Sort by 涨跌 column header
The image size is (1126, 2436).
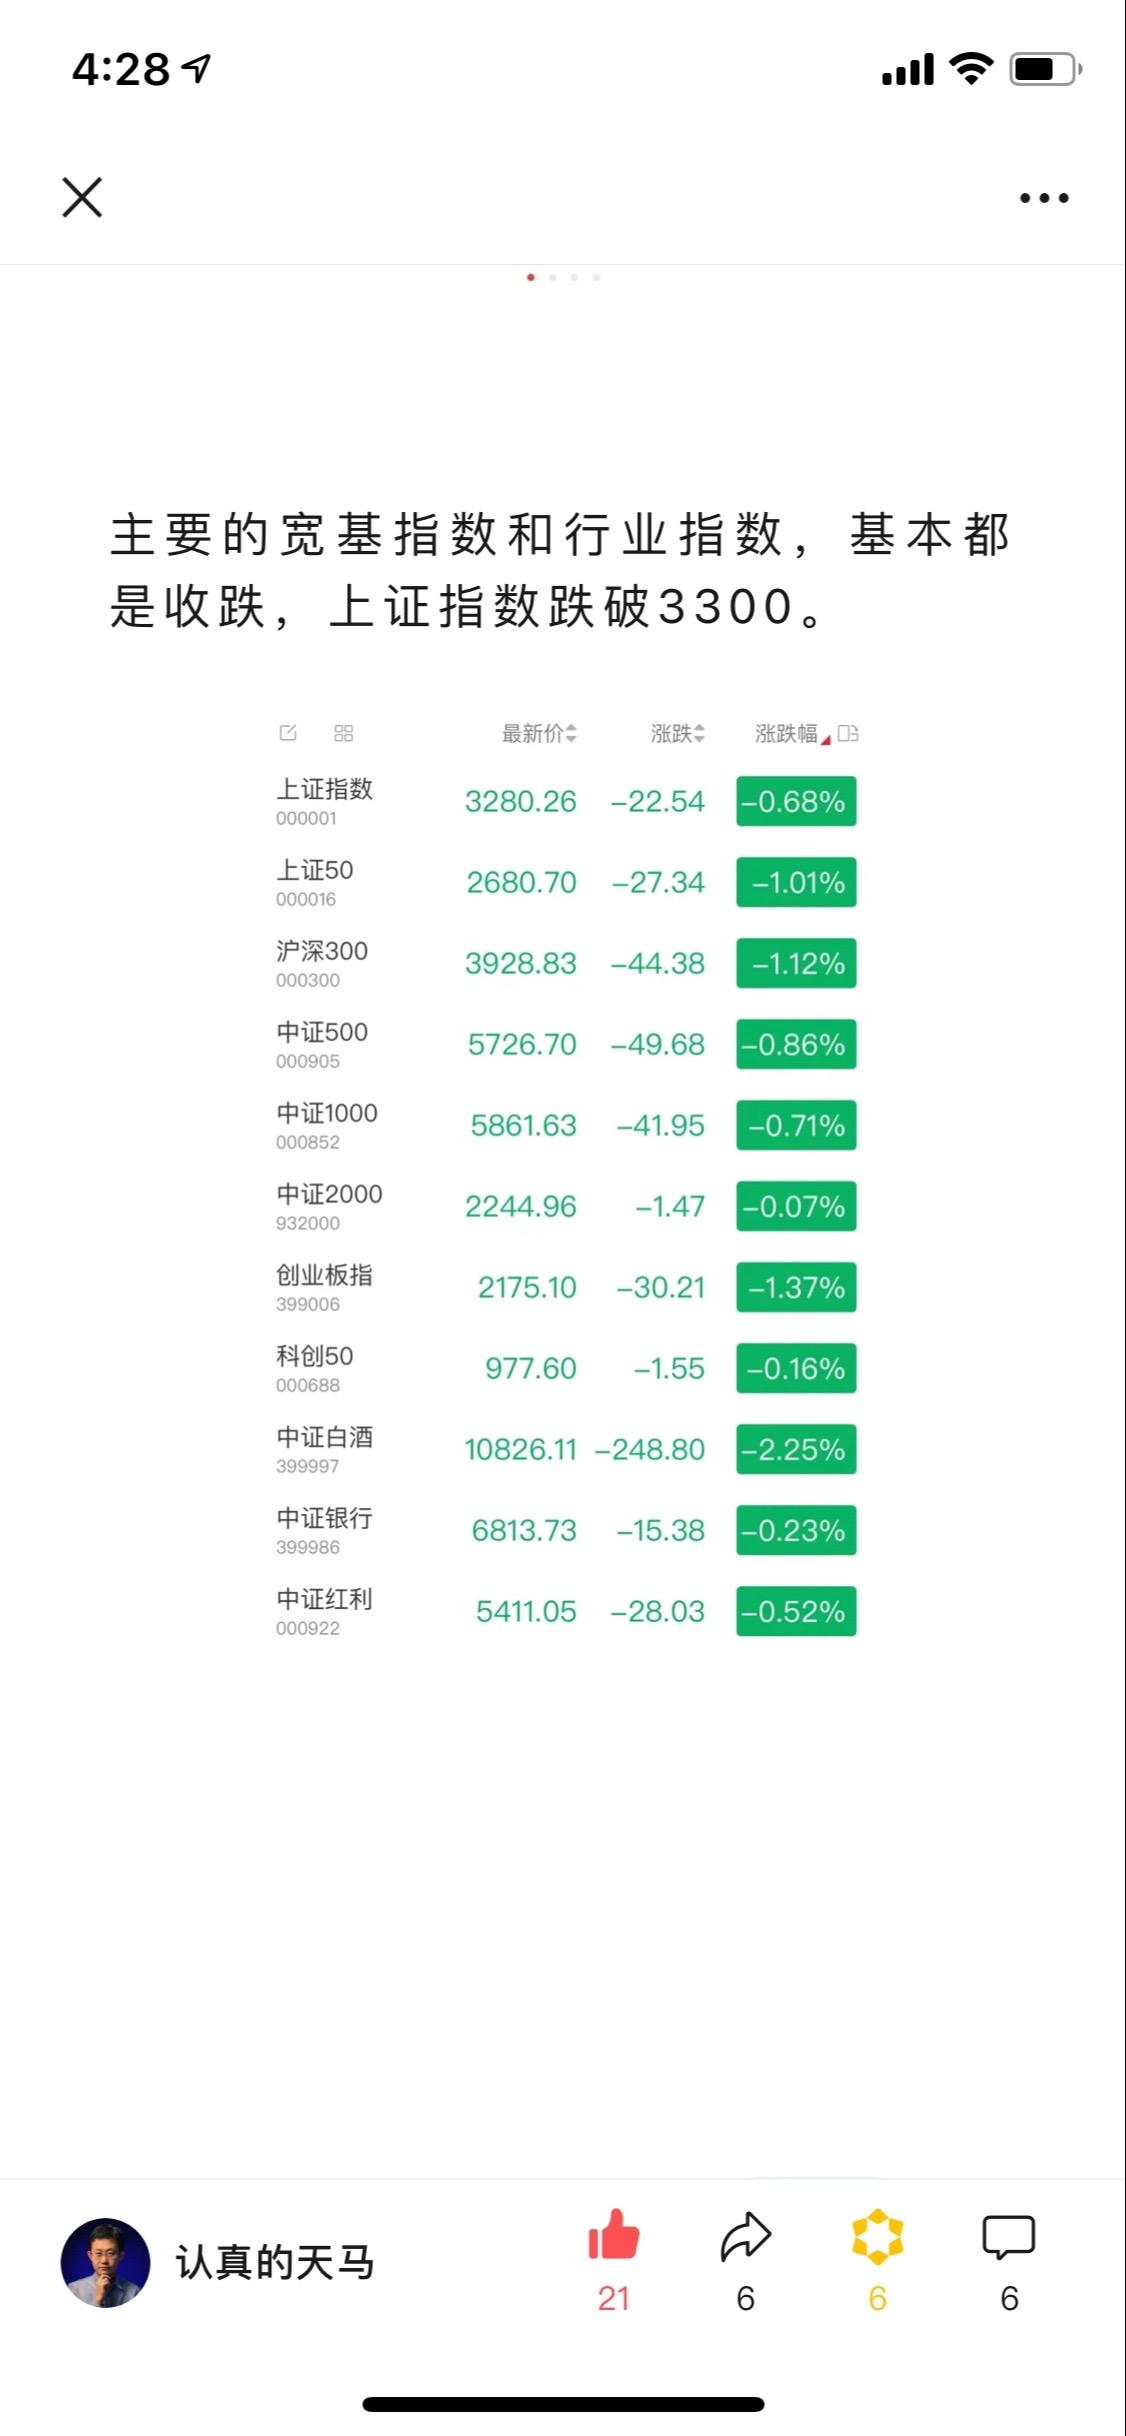(677, 733)
